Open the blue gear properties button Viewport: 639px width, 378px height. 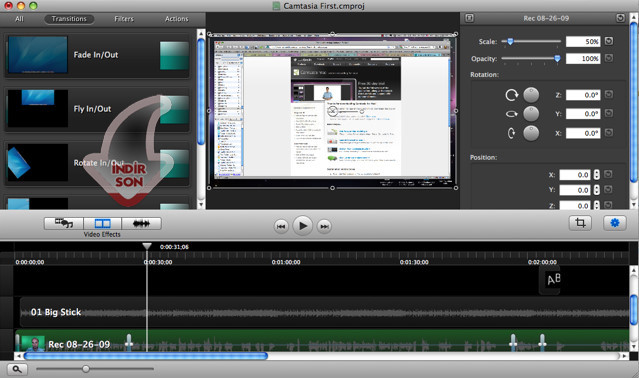tap(615, 223)
